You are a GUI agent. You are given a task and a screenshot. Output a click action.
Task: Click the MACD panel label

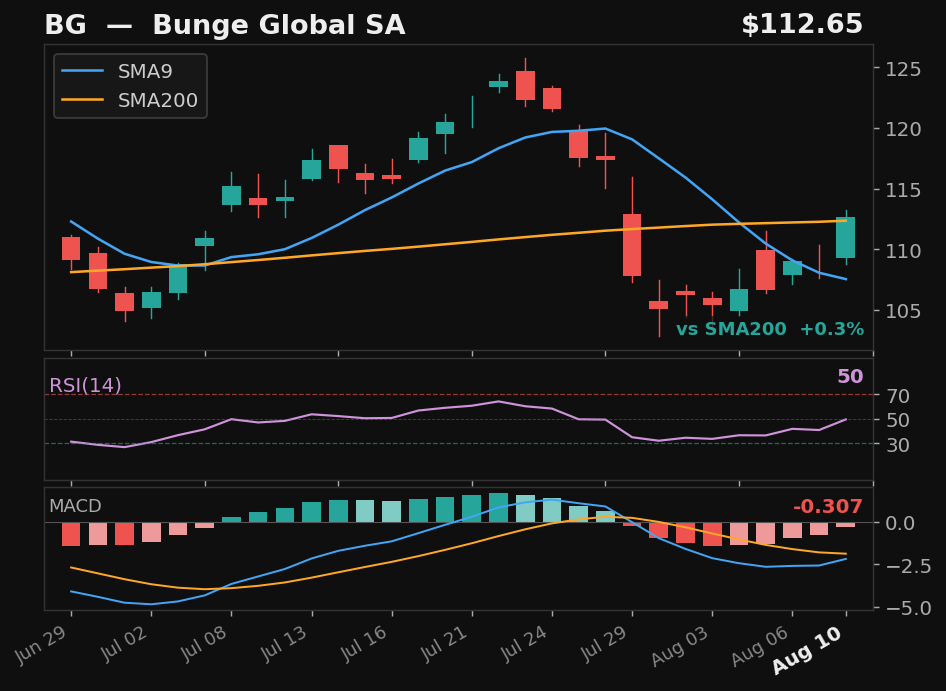(x=75, y=506)
